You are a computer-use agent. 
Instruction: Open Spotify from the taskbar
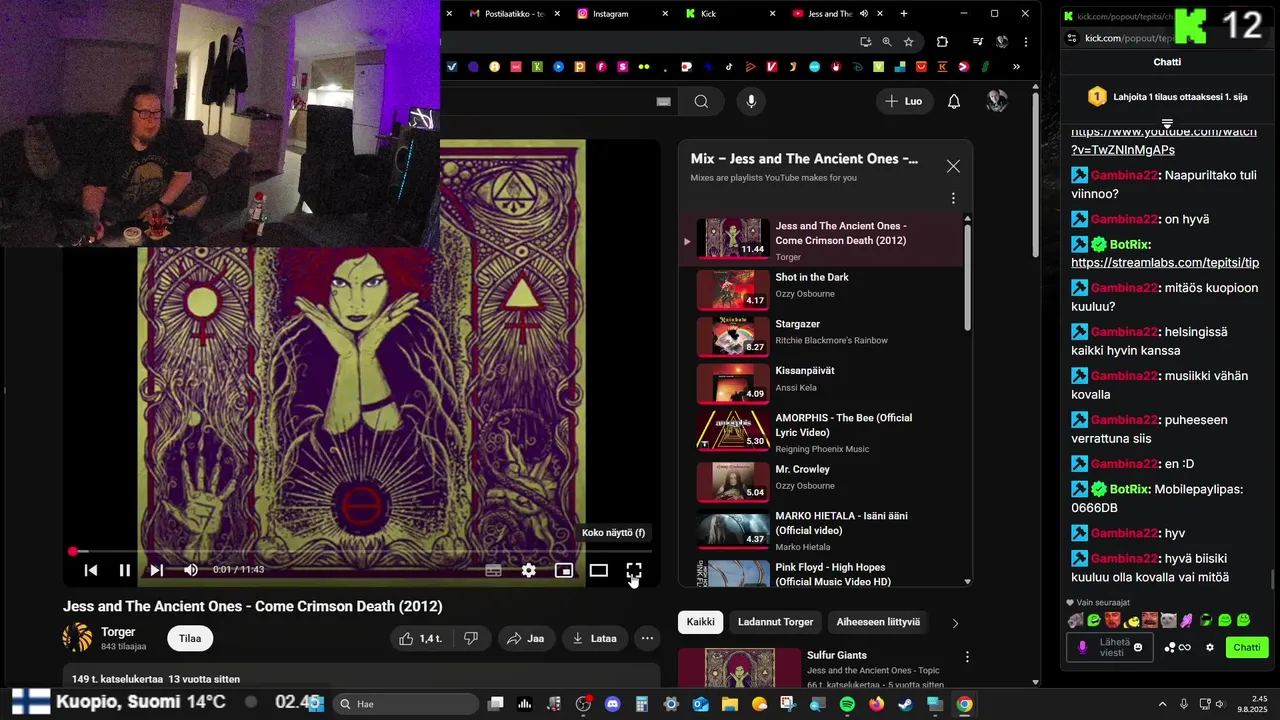point(847,704)
